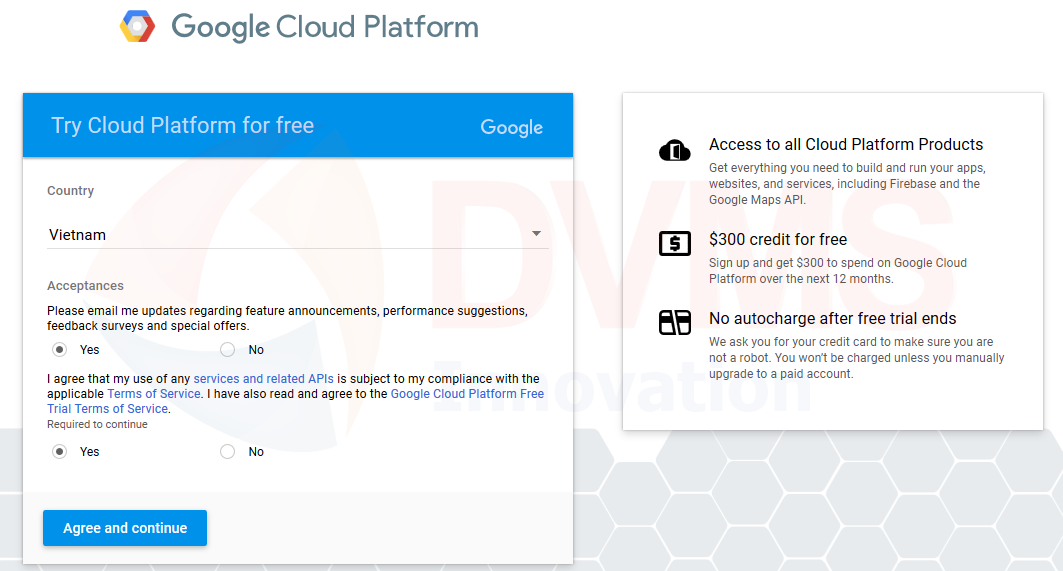Screen dimensions: 1063x571
Task: Select No for email updates
Action: point(227,350)
